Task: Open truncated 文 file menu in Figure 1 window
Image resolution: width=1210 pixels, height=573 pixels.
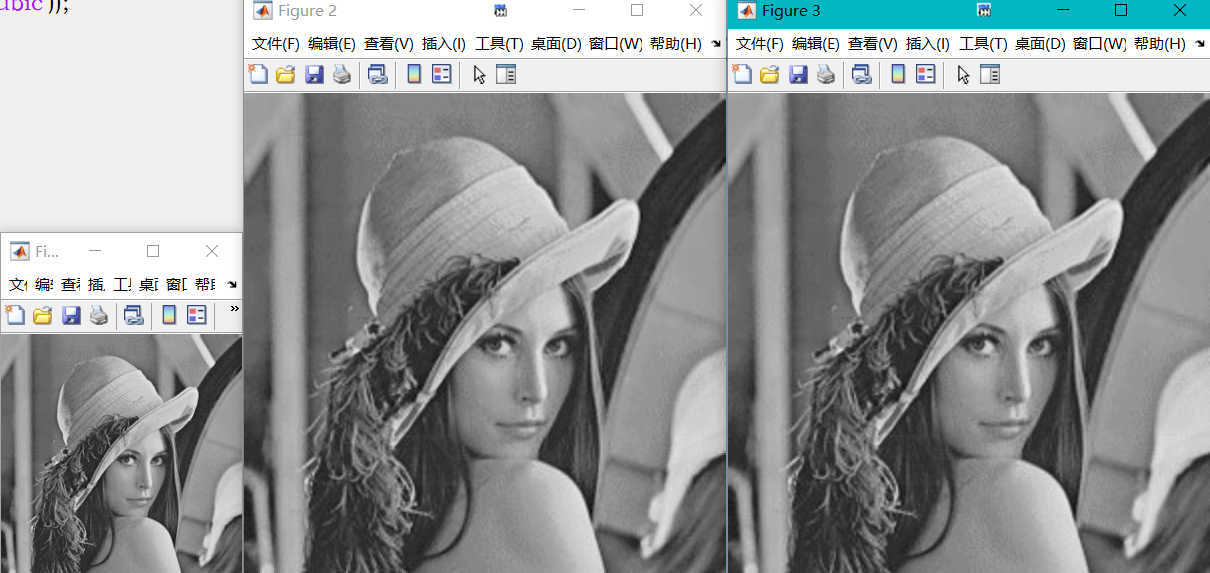Action: [18, 285]
